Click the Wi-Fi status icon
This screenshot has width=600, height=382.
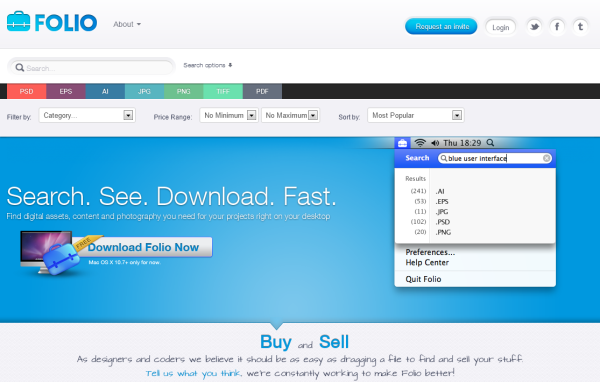click(x=420, y=143)
